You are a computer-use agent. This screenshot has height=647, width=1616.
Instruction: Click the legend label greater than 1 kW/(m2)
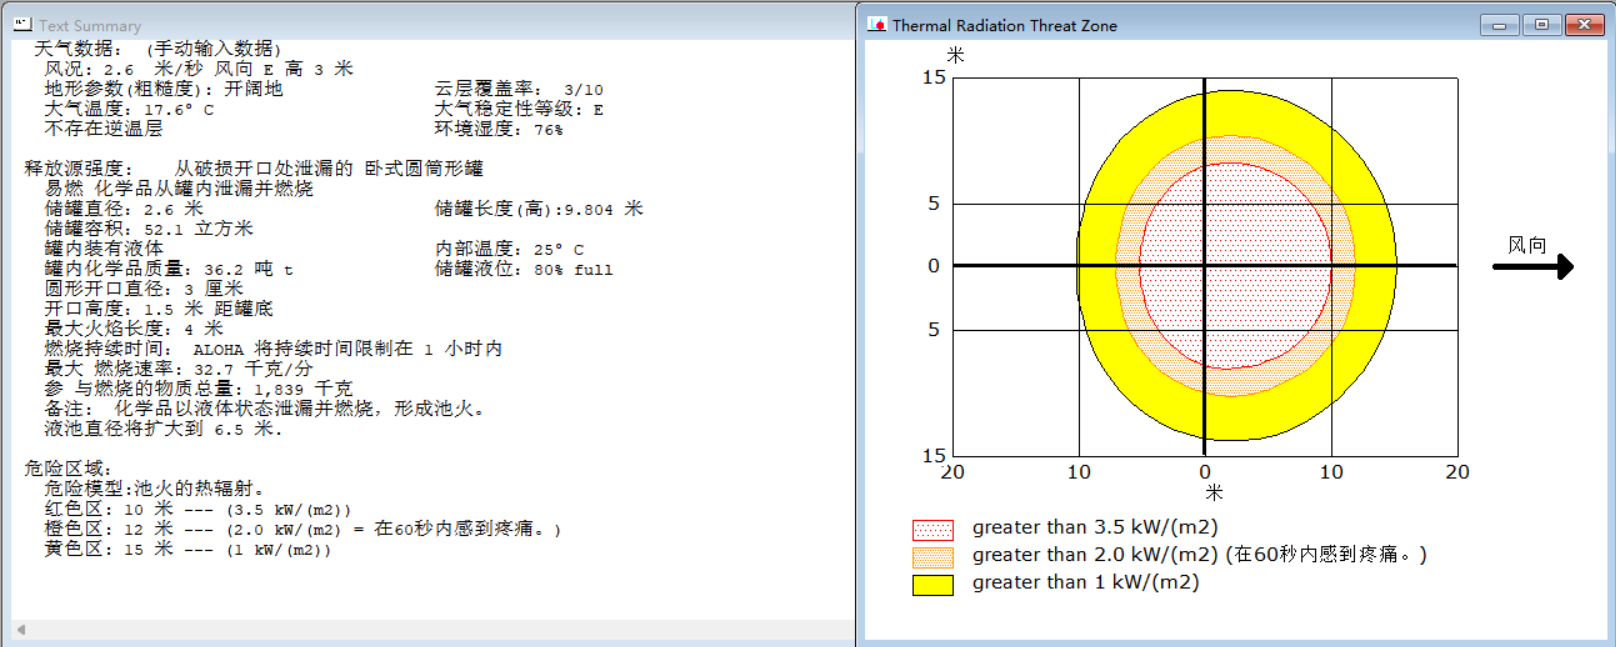click(1085, 582)
